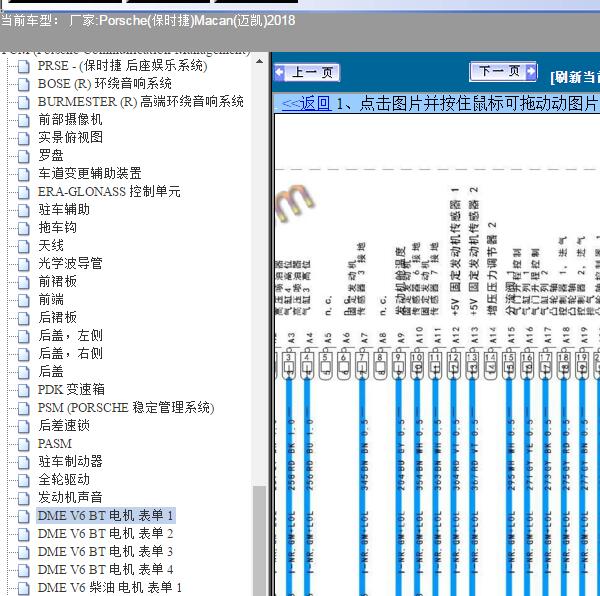
Task: Select the ERA-GLONASS 控制单元 entry label
Action: [109, 192]
